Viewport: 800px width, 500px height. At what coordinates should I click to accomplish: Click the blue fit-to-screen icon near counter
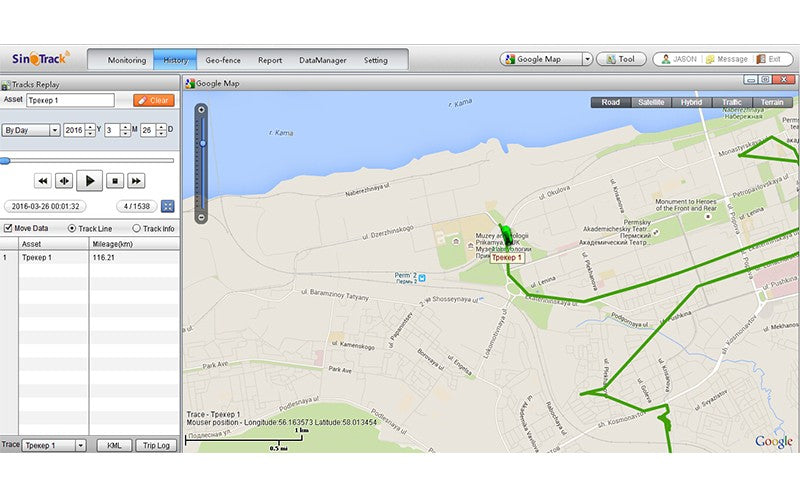[x=167, y=206]
